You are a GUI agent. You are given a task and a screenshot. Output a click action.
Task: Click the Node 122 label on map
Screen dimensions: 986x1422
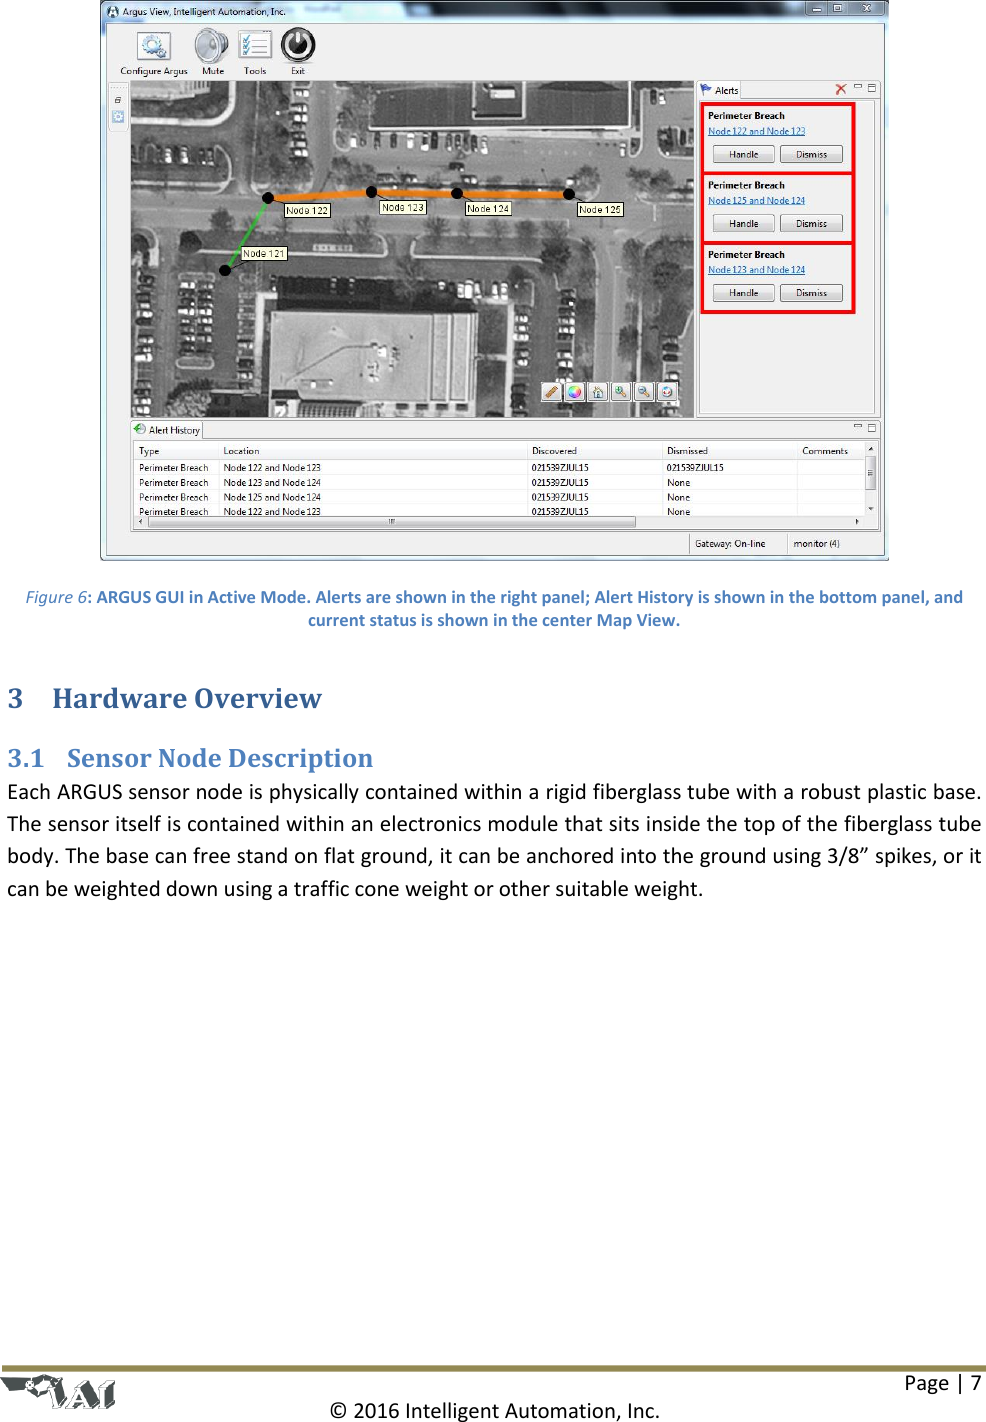(307, 210)
